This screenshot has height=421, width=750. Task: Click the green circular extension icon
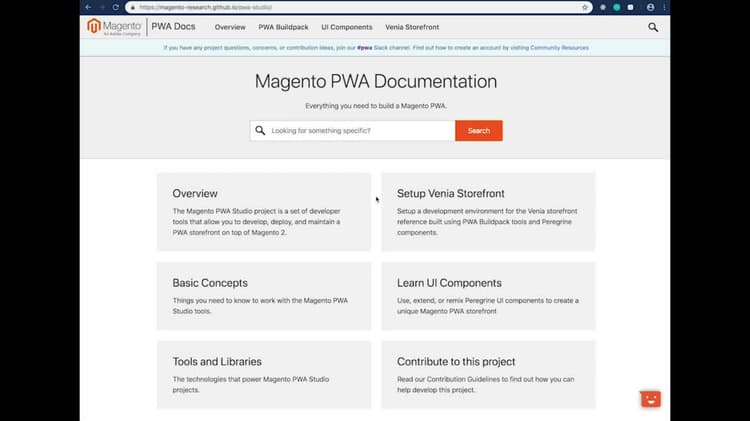tap(617, 7)
